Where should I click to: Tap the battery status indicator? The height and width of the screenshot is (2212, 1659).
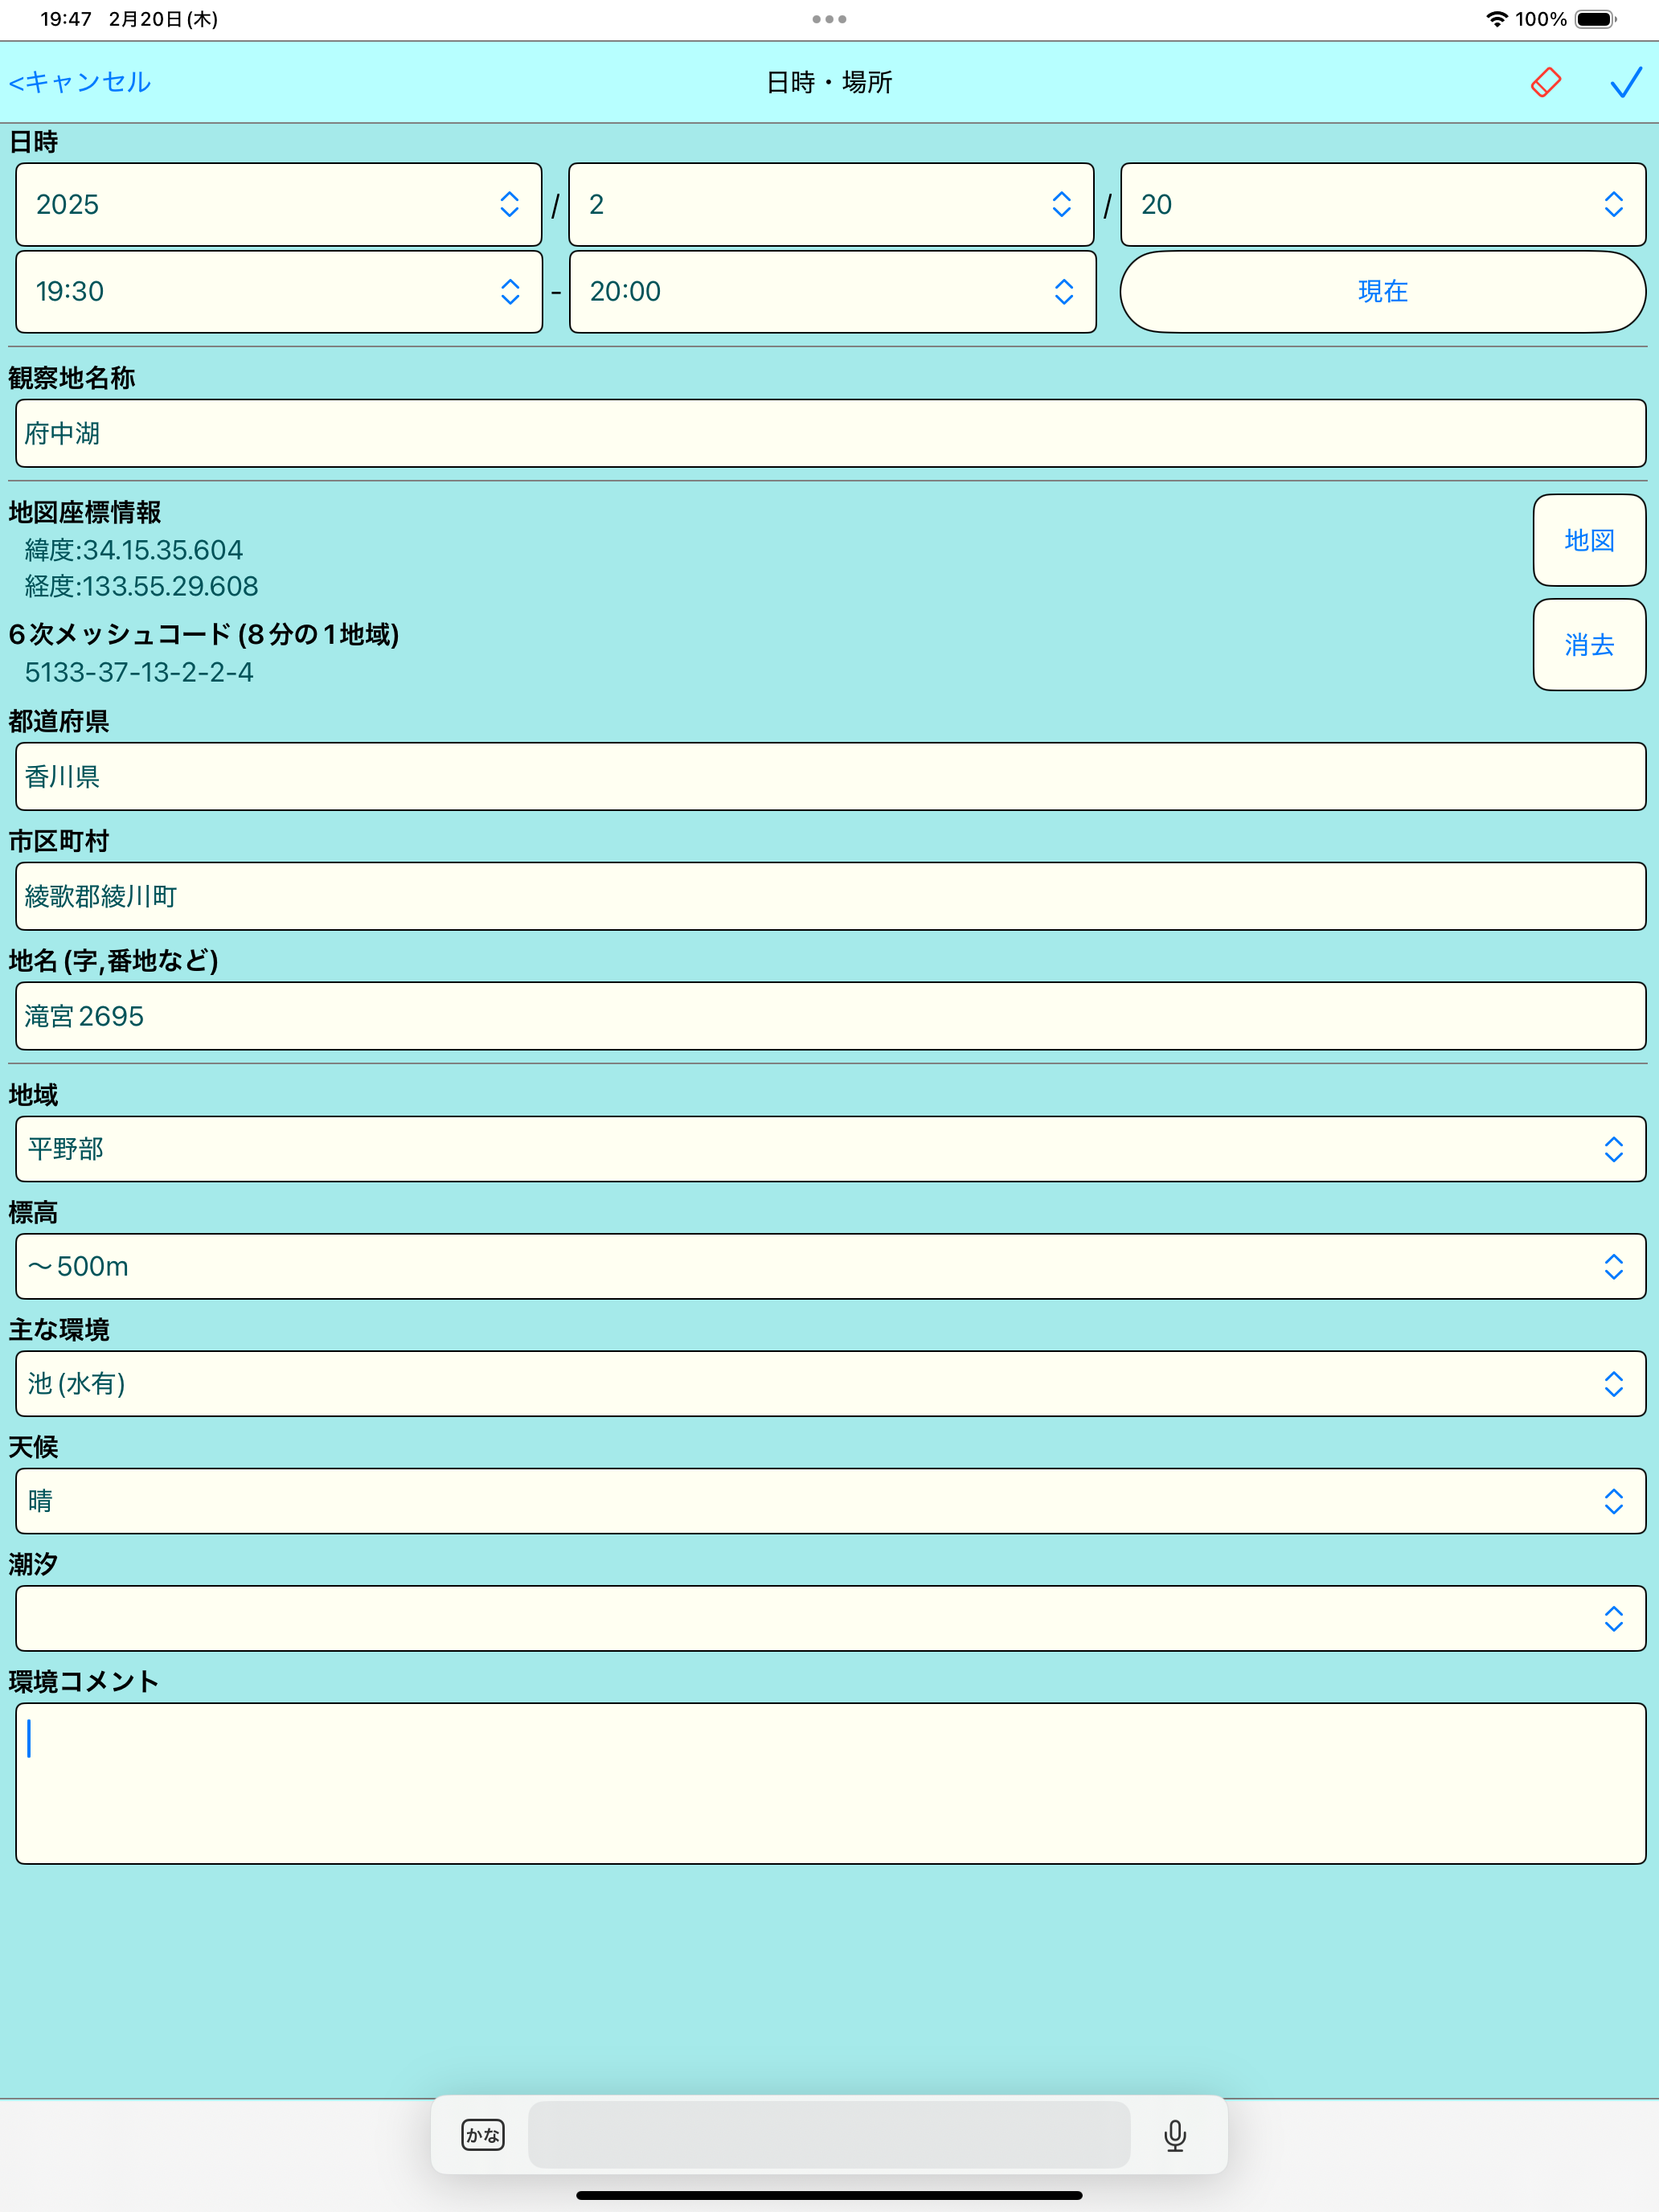1596,19
